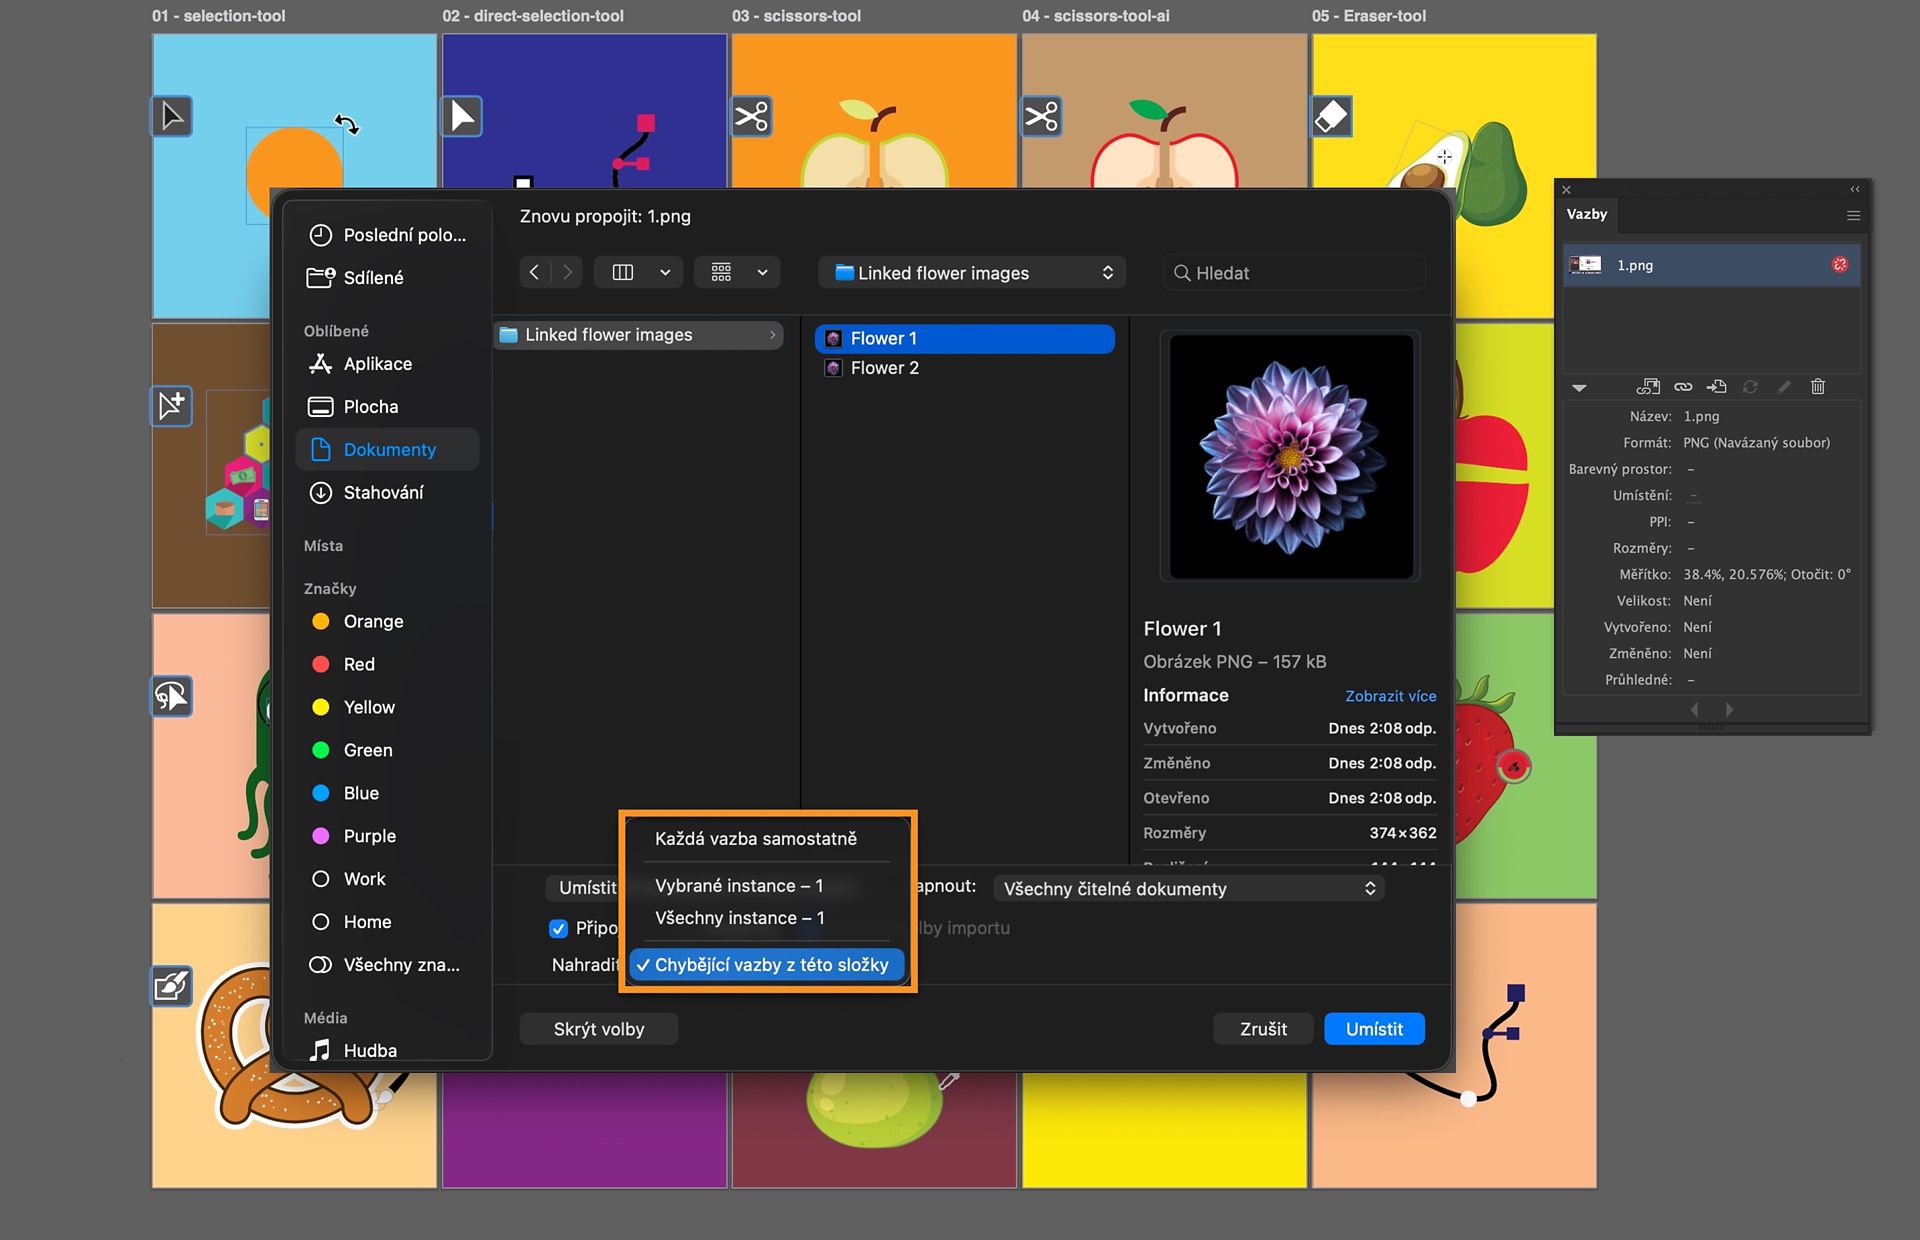Viewport: 1920px width, 1240px height.
Task: Open Plocha in the sidebar
Action: (387, 407)
